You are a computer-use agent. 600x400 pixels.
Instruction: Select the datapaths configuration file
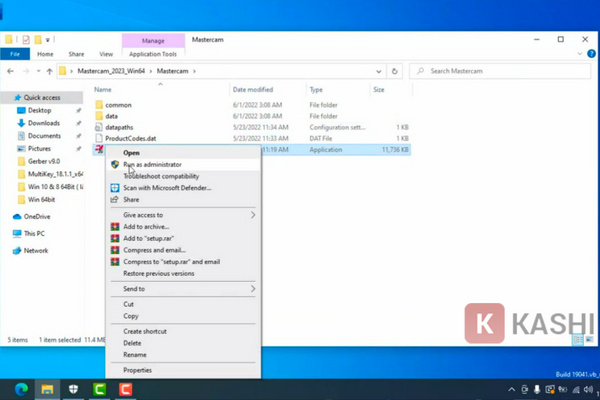pyautogui.click(x=119, y=127)
